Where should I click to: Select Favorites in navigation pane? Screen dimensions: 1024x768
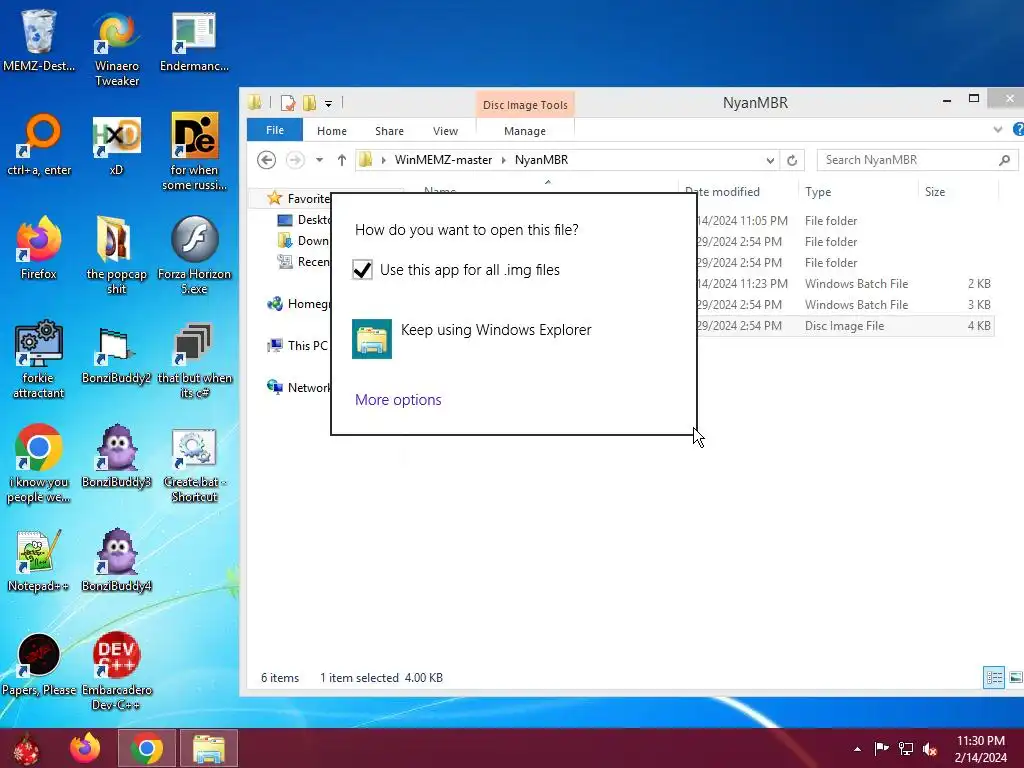pyautogui.click(x=298, y=198)
